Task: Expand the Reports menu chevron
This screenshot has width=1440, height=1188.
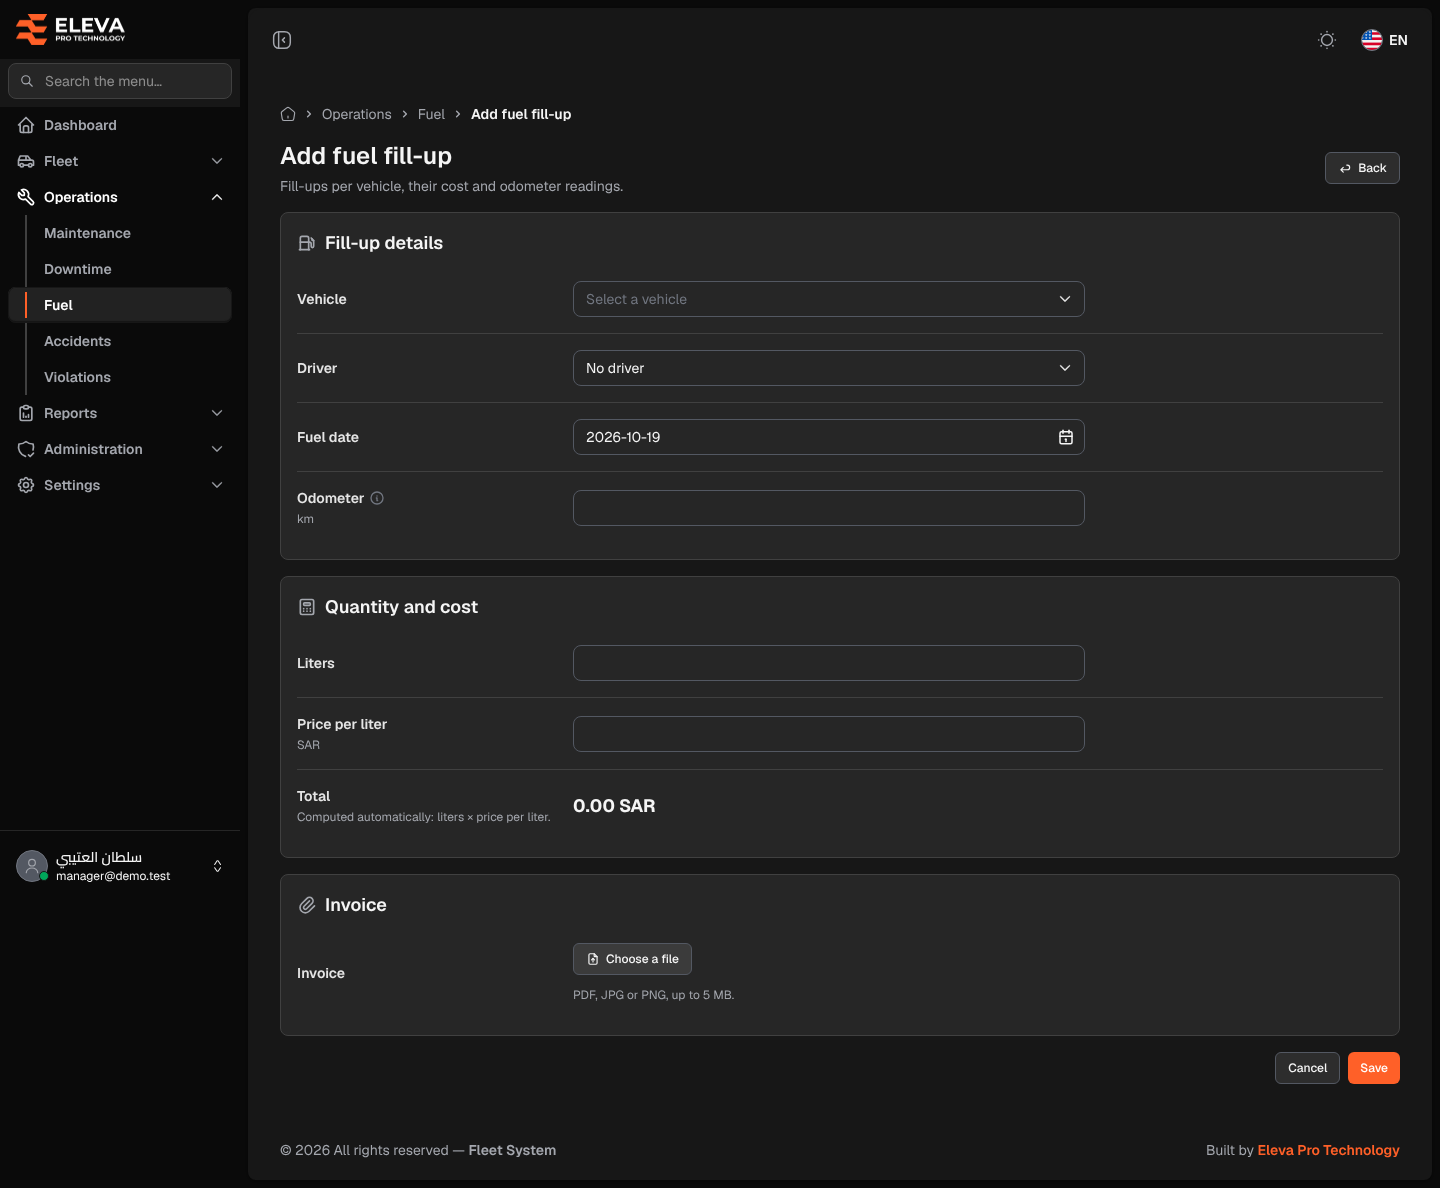Action: [x=217, y=413]
